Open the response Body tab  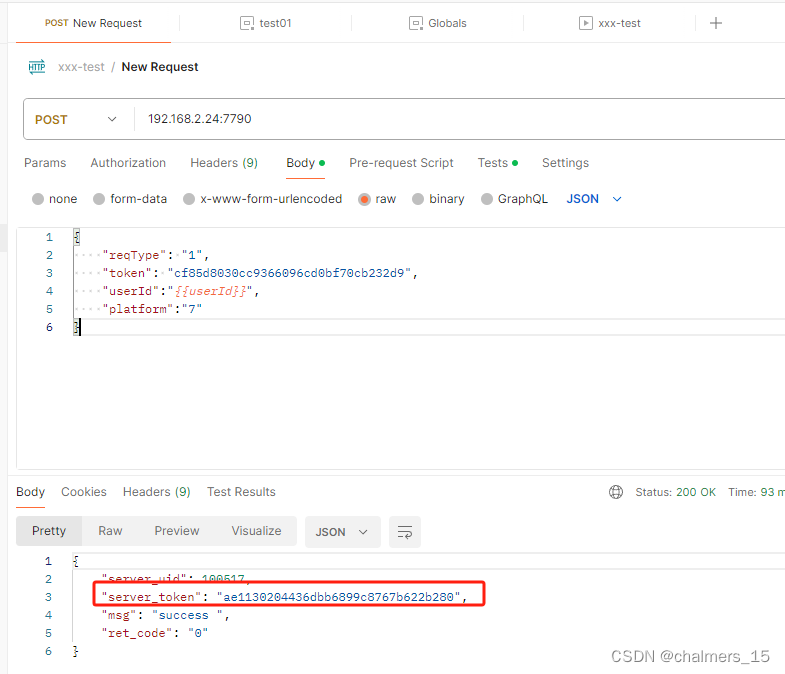click(x=31, y=492)
